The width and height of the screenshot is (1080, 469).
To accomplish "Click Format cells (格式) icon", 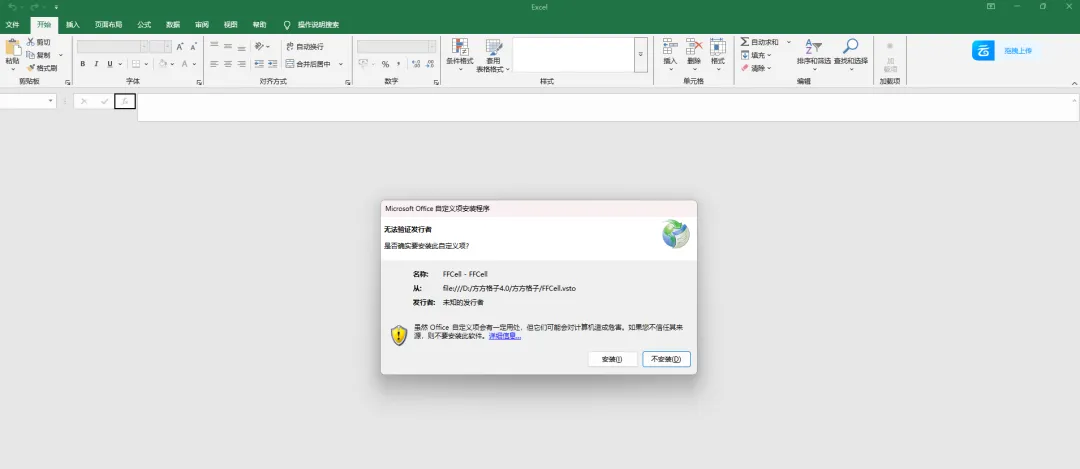I will (x=718, y=47).
